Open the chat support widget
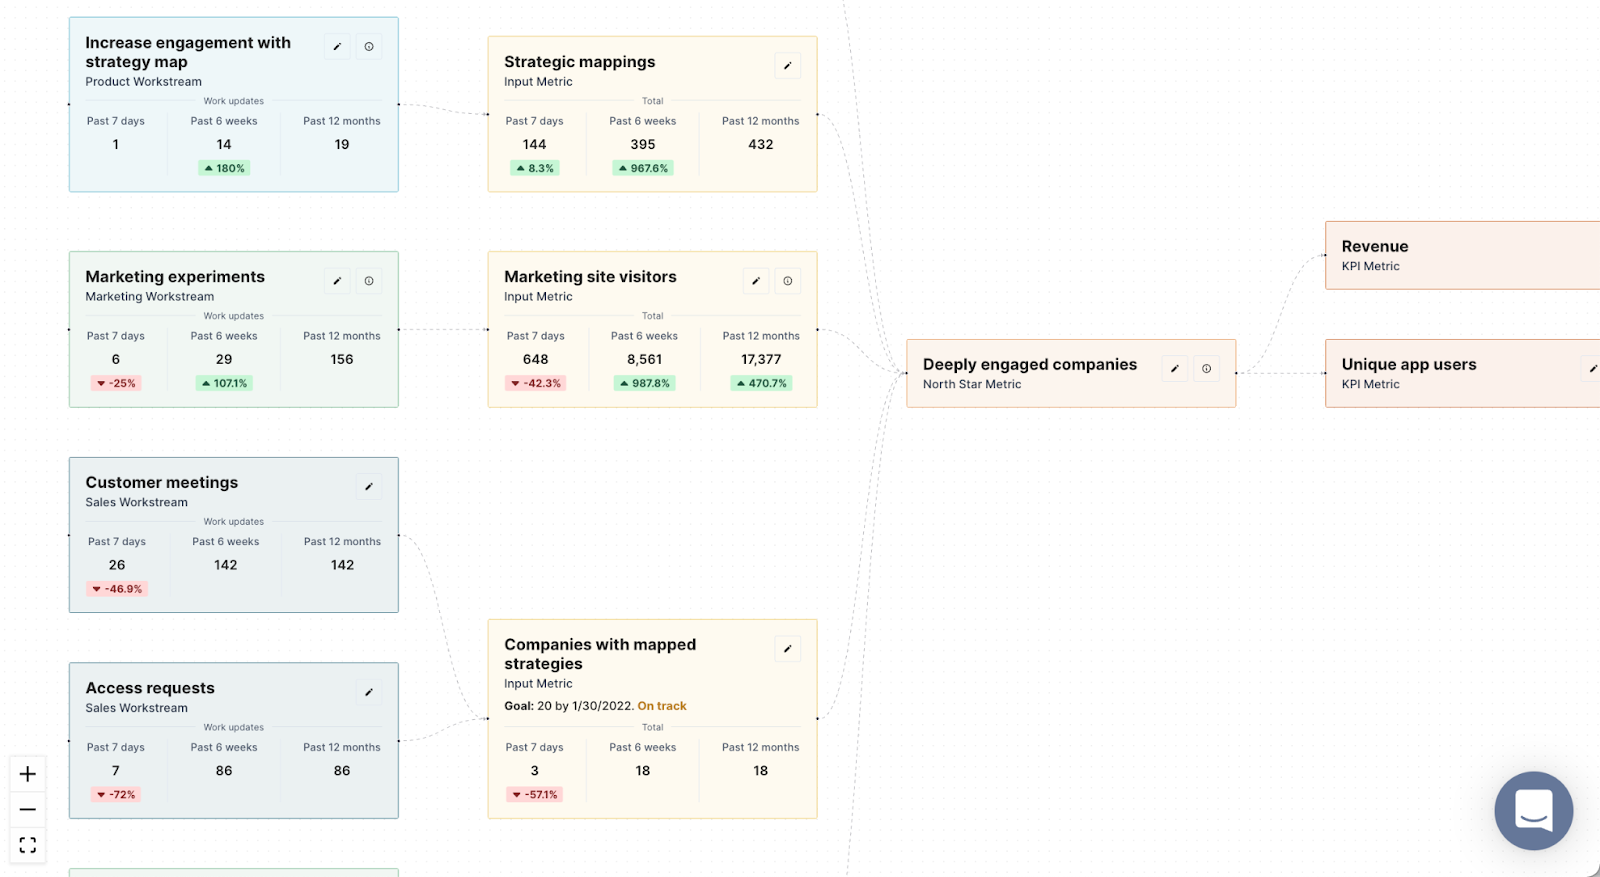Screen dimensions: 1600x877 tap(1533, 810)
